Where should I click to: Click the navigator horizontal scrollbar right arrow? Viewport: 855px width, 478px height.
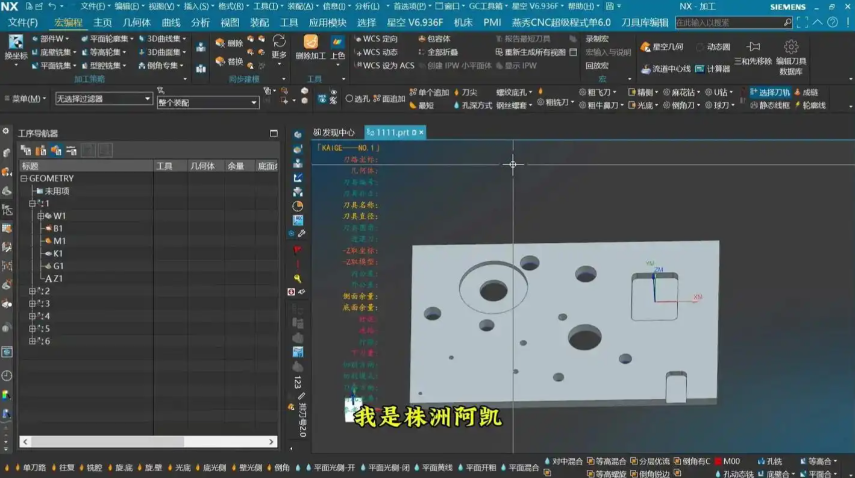pyautogui.click(x=271, y=441)
